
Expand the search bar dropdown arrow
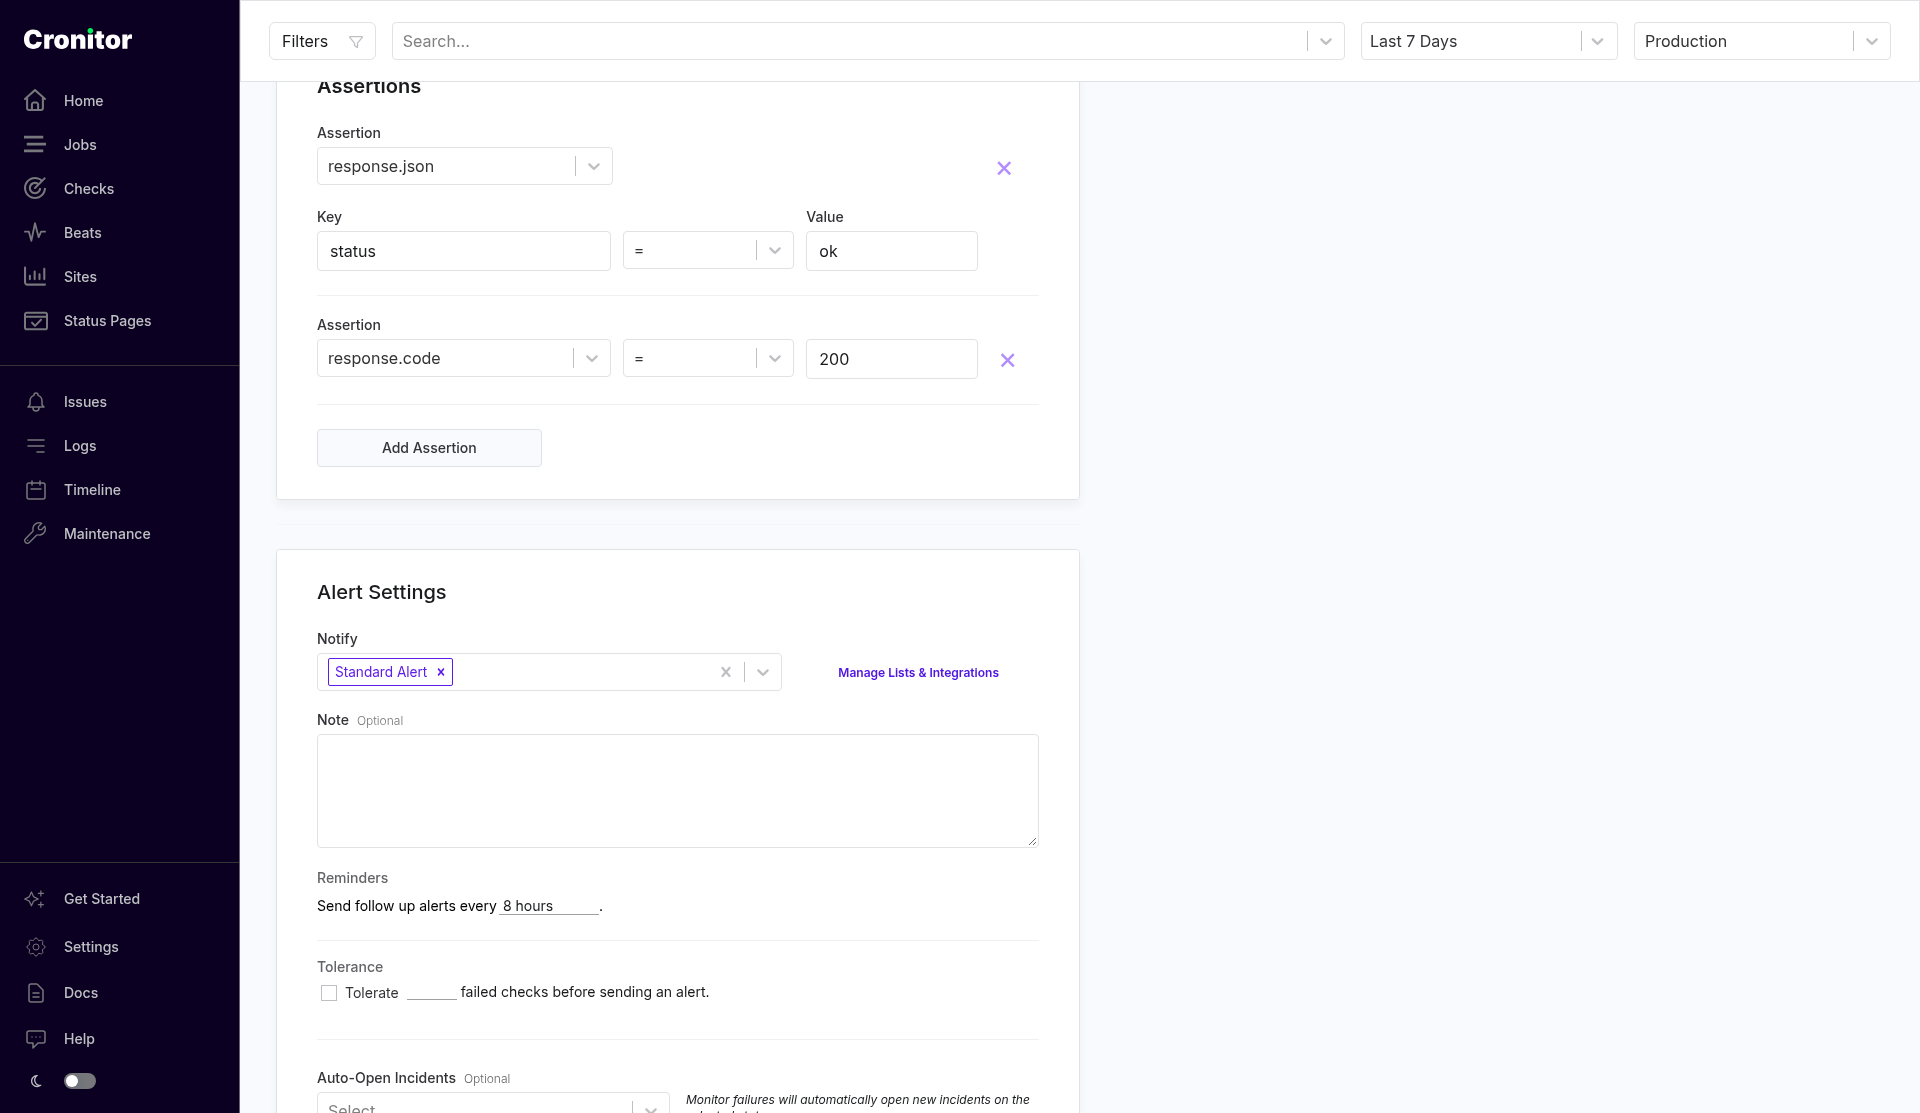click(1326, 41)
